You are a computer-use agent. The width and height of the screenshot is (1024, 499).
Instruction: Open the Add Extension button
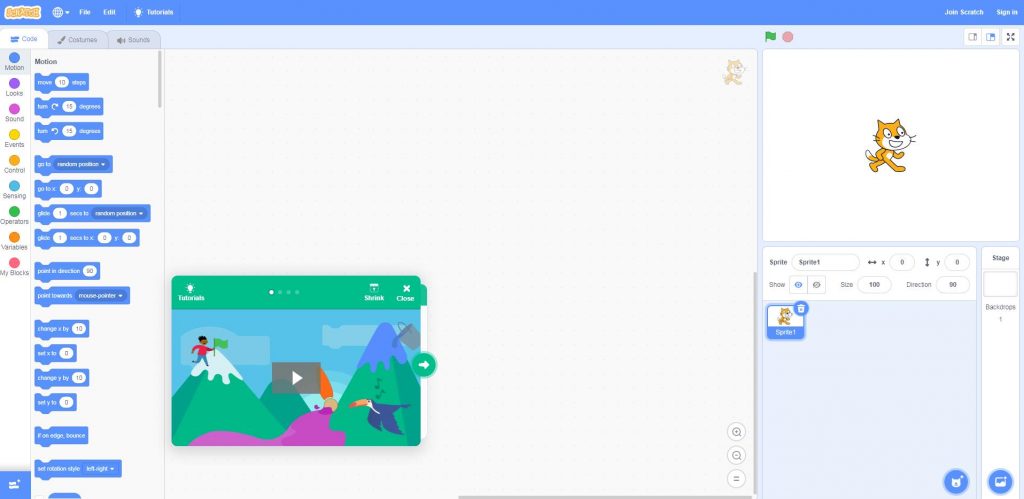14,485
